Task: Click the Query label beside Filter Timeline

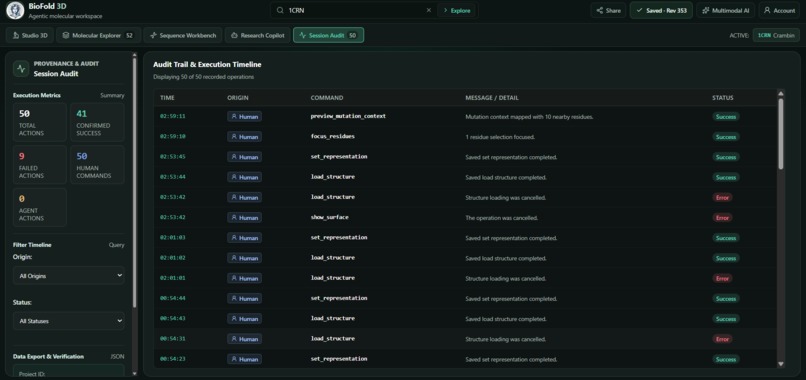Action: click(117, 245)
